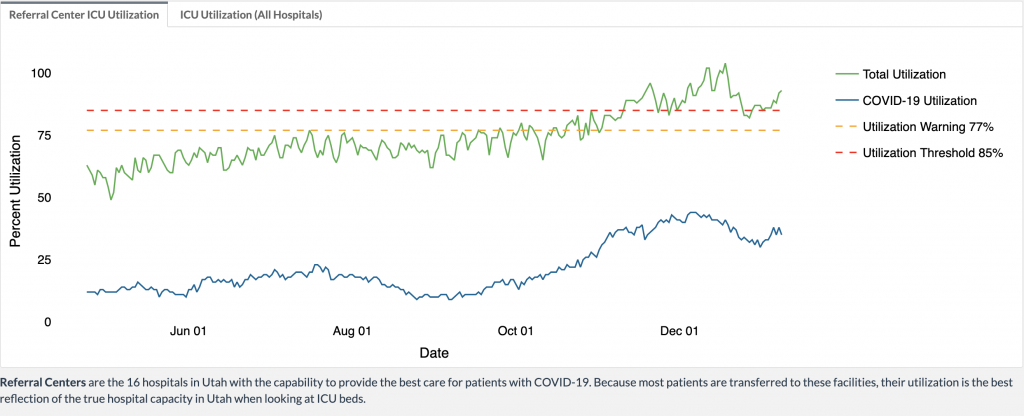Select the Oct 01 tick label
This screenshot has width=1024, height=416.
(514, 332)
